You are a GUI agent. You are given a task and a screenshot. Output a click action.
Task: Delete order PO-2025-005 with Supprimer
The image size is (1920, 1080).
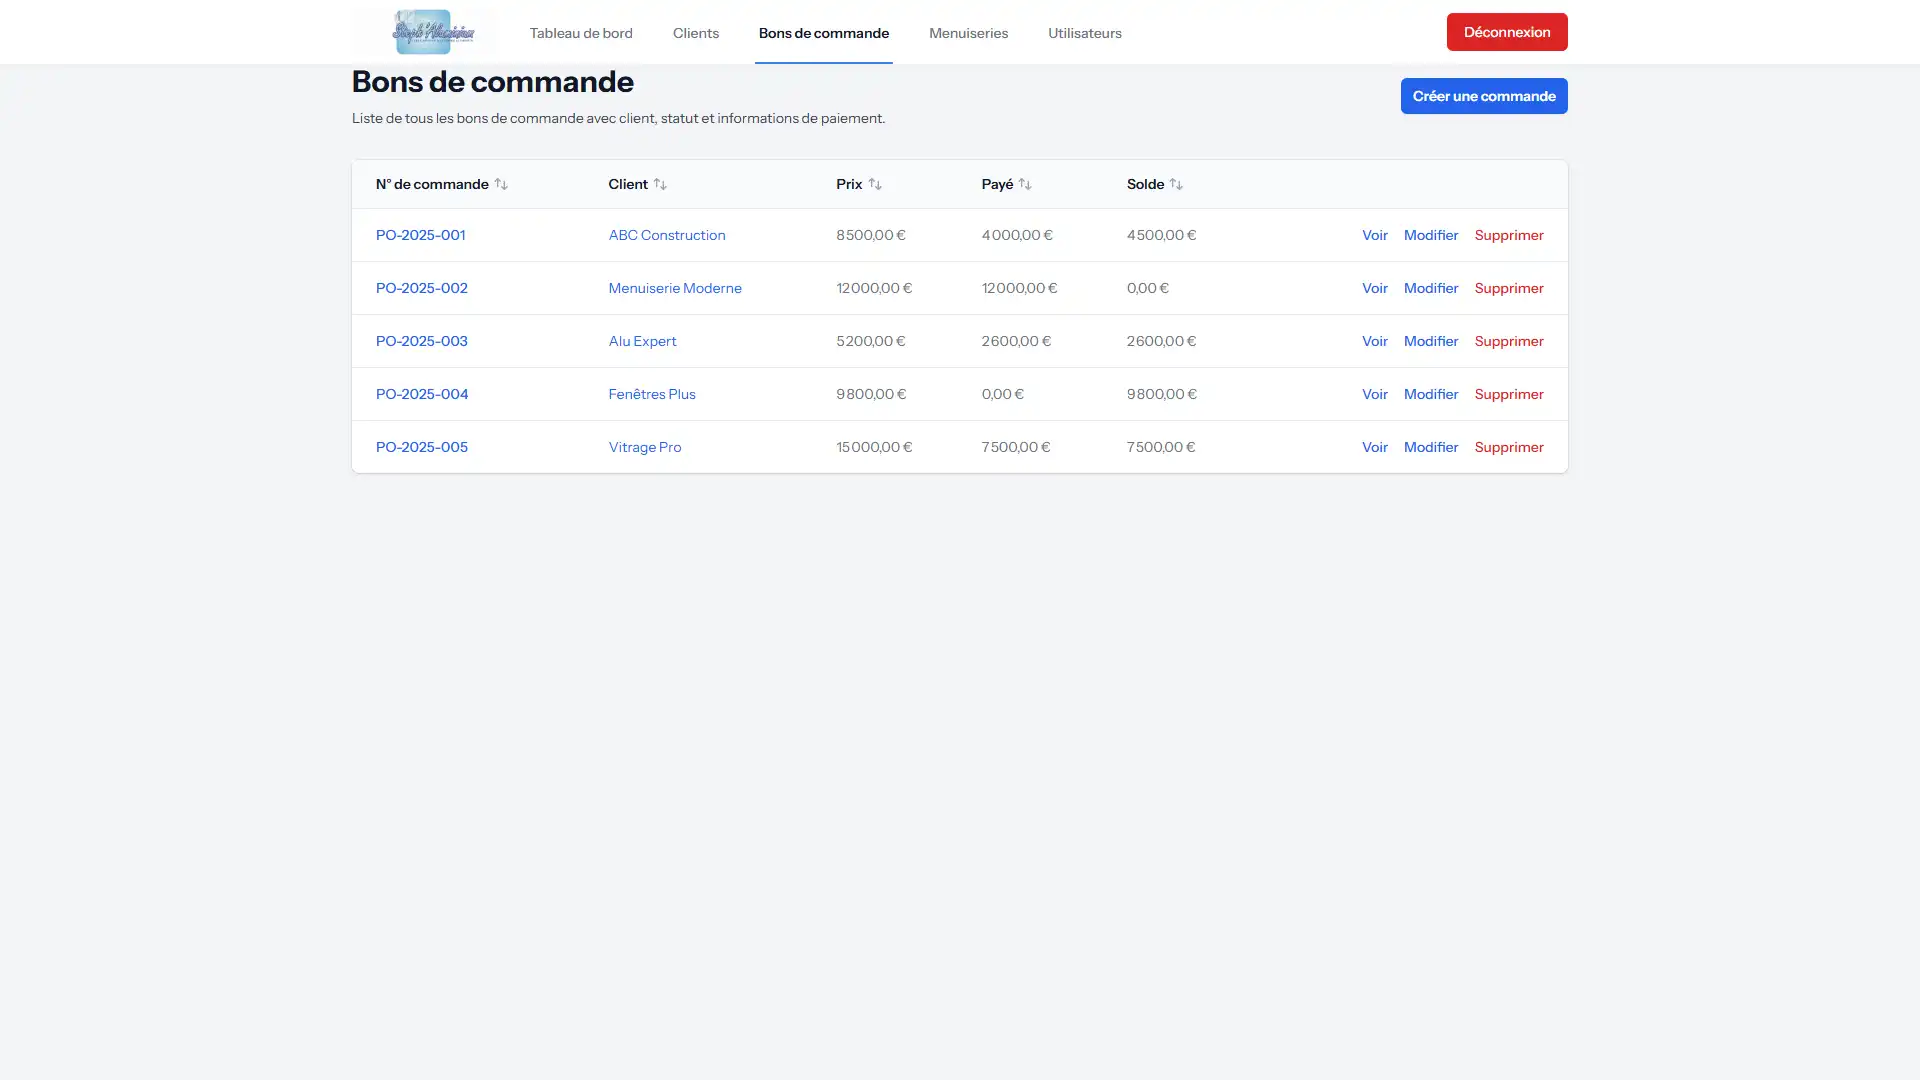point(1509,447)
